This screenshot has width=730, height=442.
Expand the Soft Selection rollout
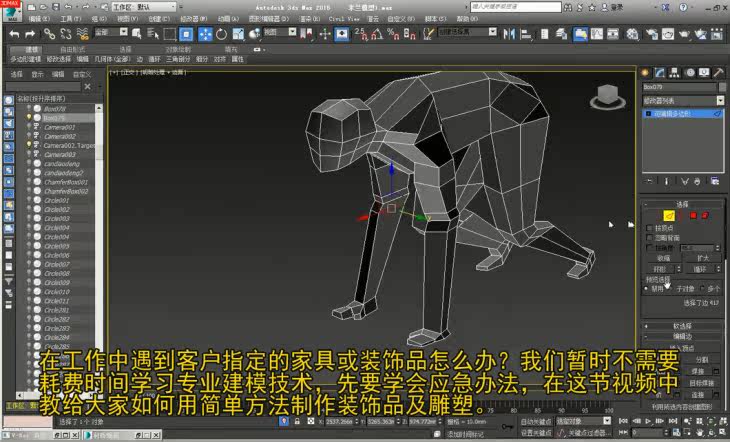682,326
